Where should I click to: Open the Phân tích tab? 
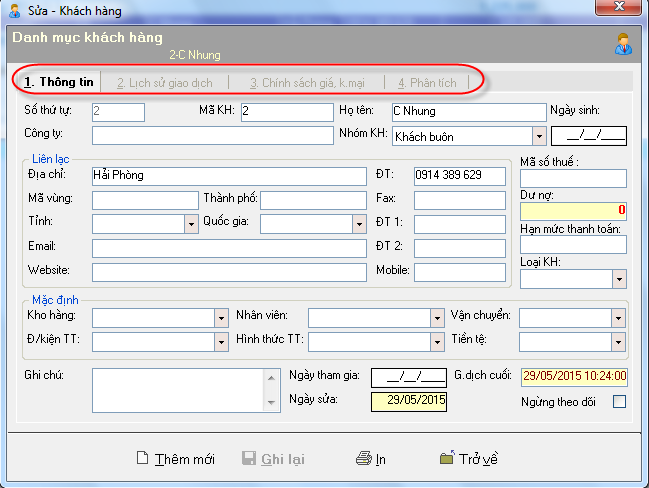coord(426,83)
